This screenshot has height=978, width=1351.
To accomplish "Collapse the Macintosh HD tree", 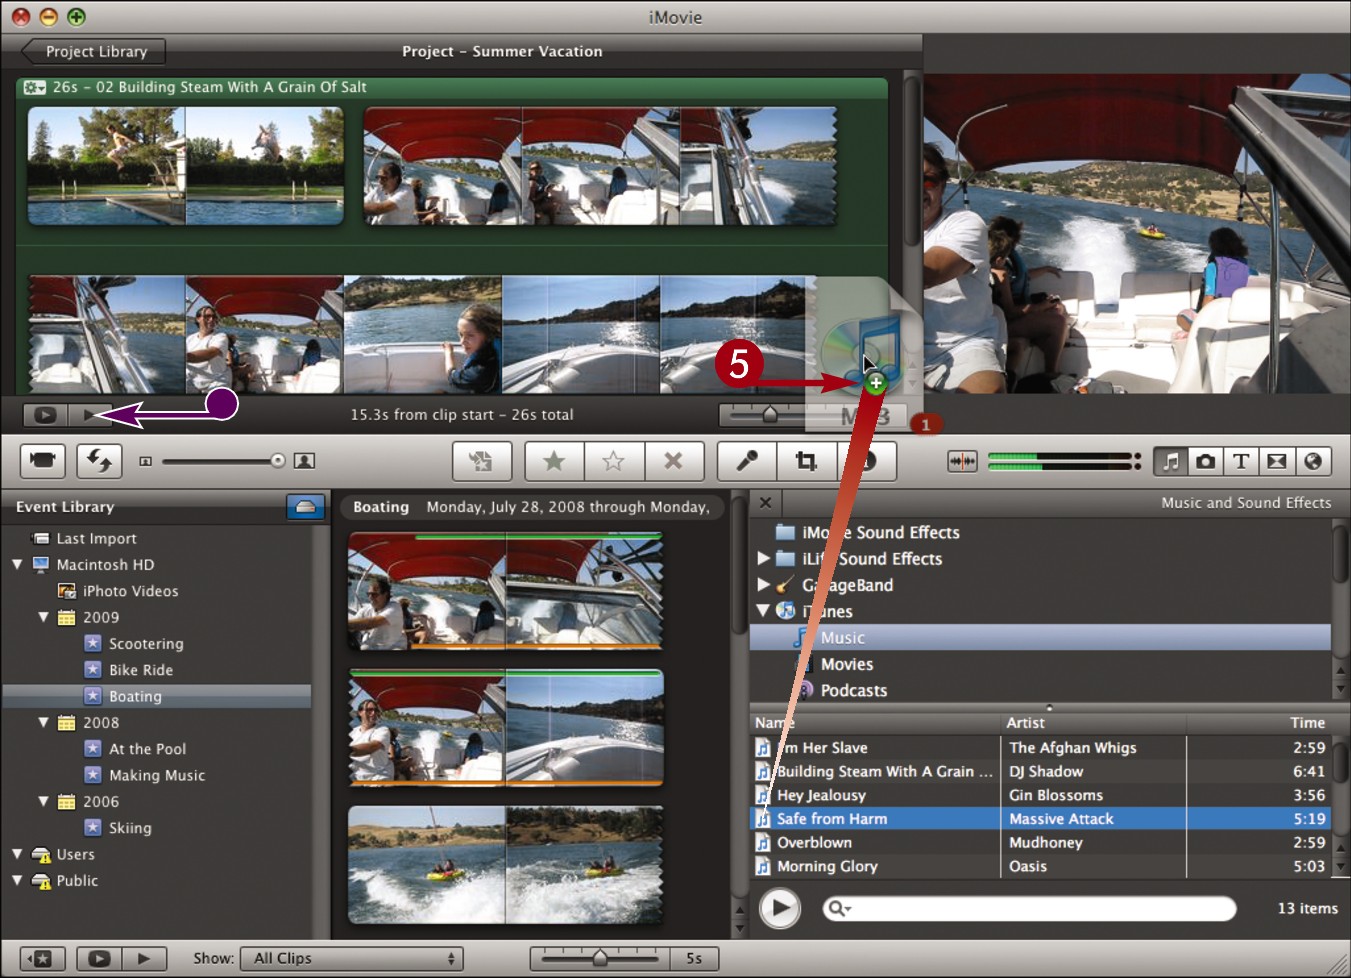I will (x=17, y=564).
